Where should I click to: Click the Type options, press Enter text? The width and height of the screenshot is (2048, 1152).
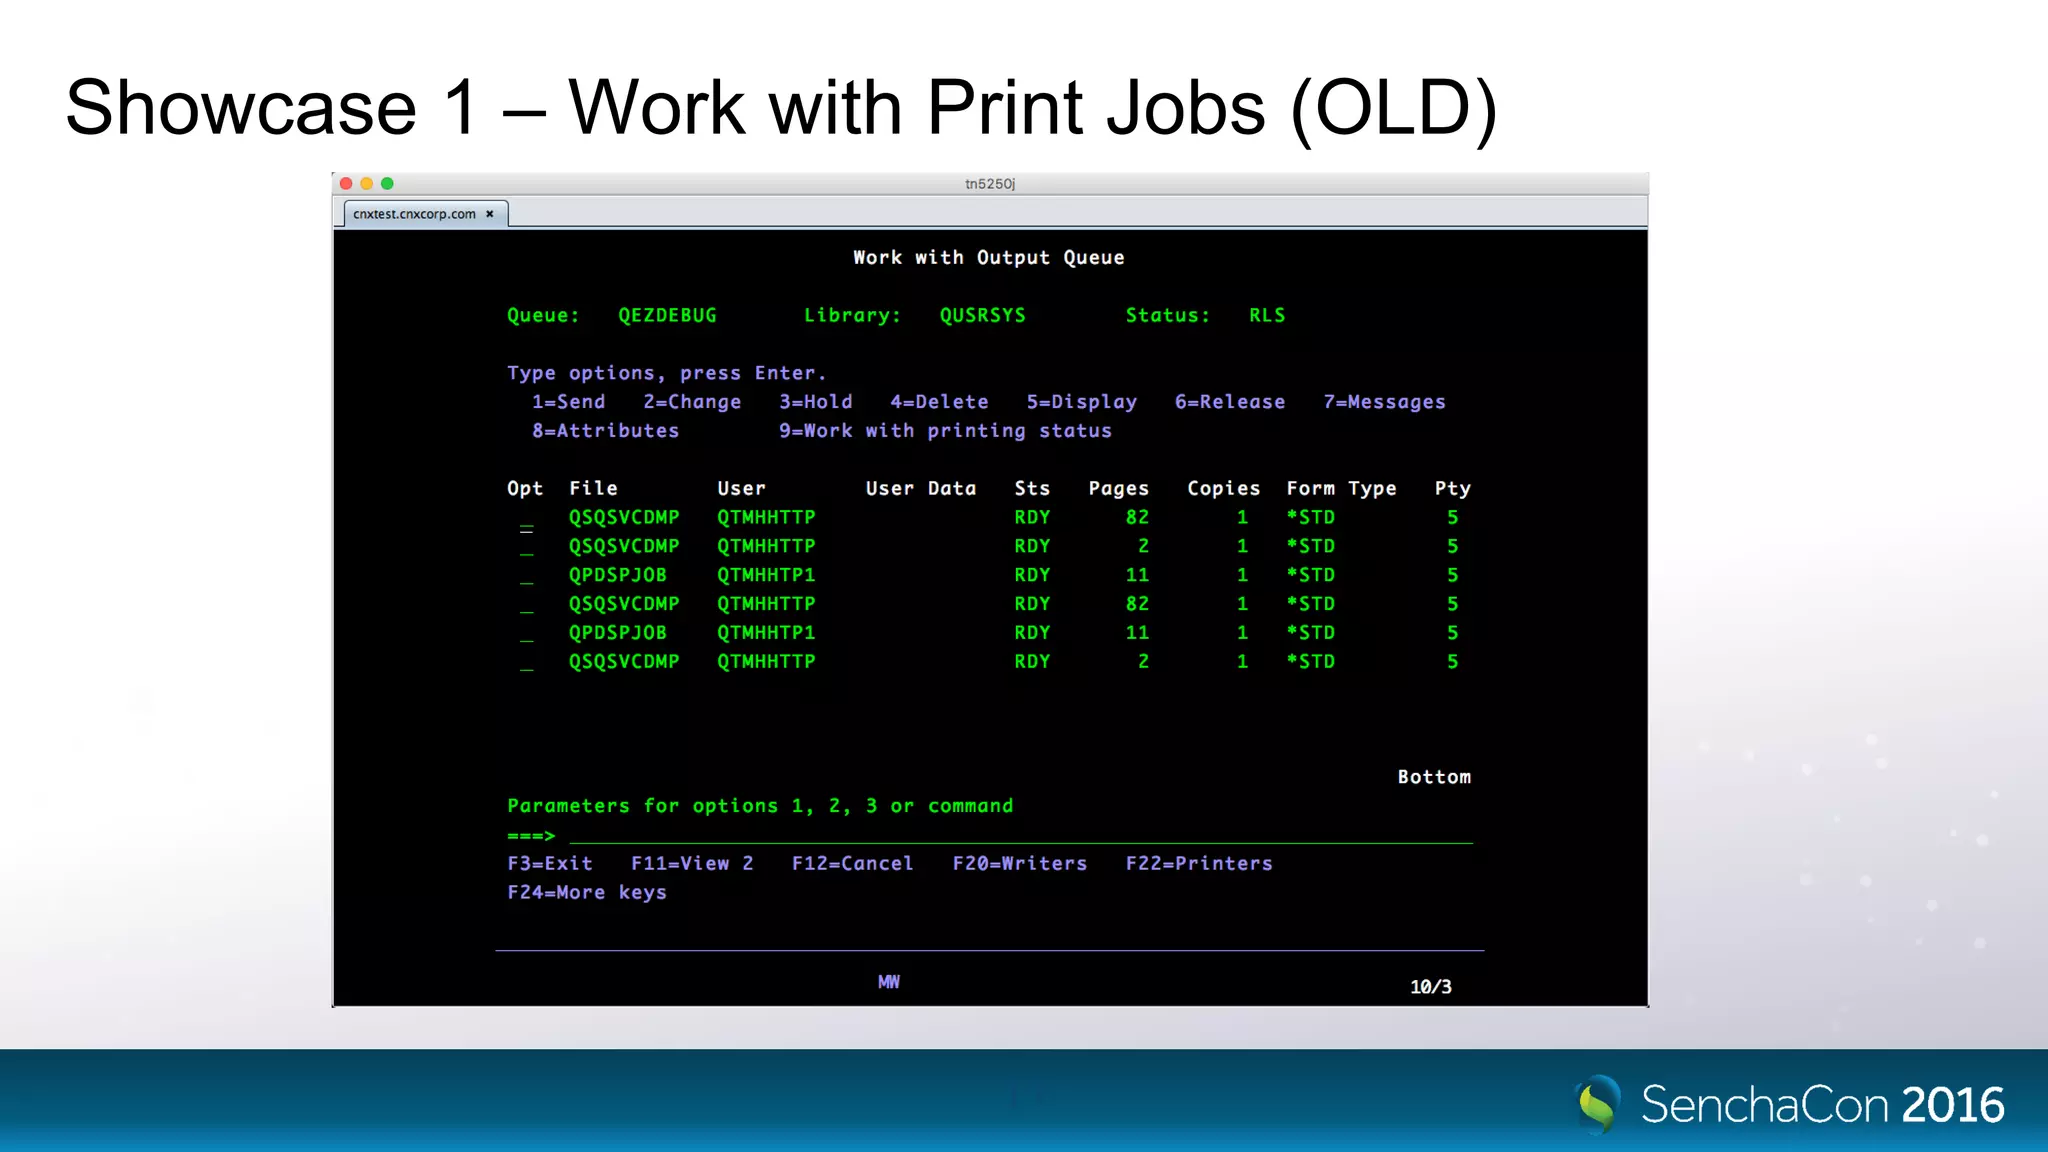(x=667, y=373)
